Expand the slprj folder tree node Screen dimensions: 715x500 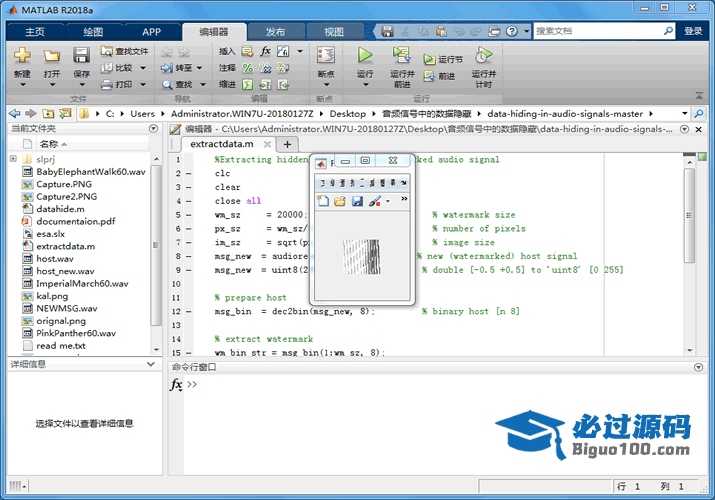(13, 159)
